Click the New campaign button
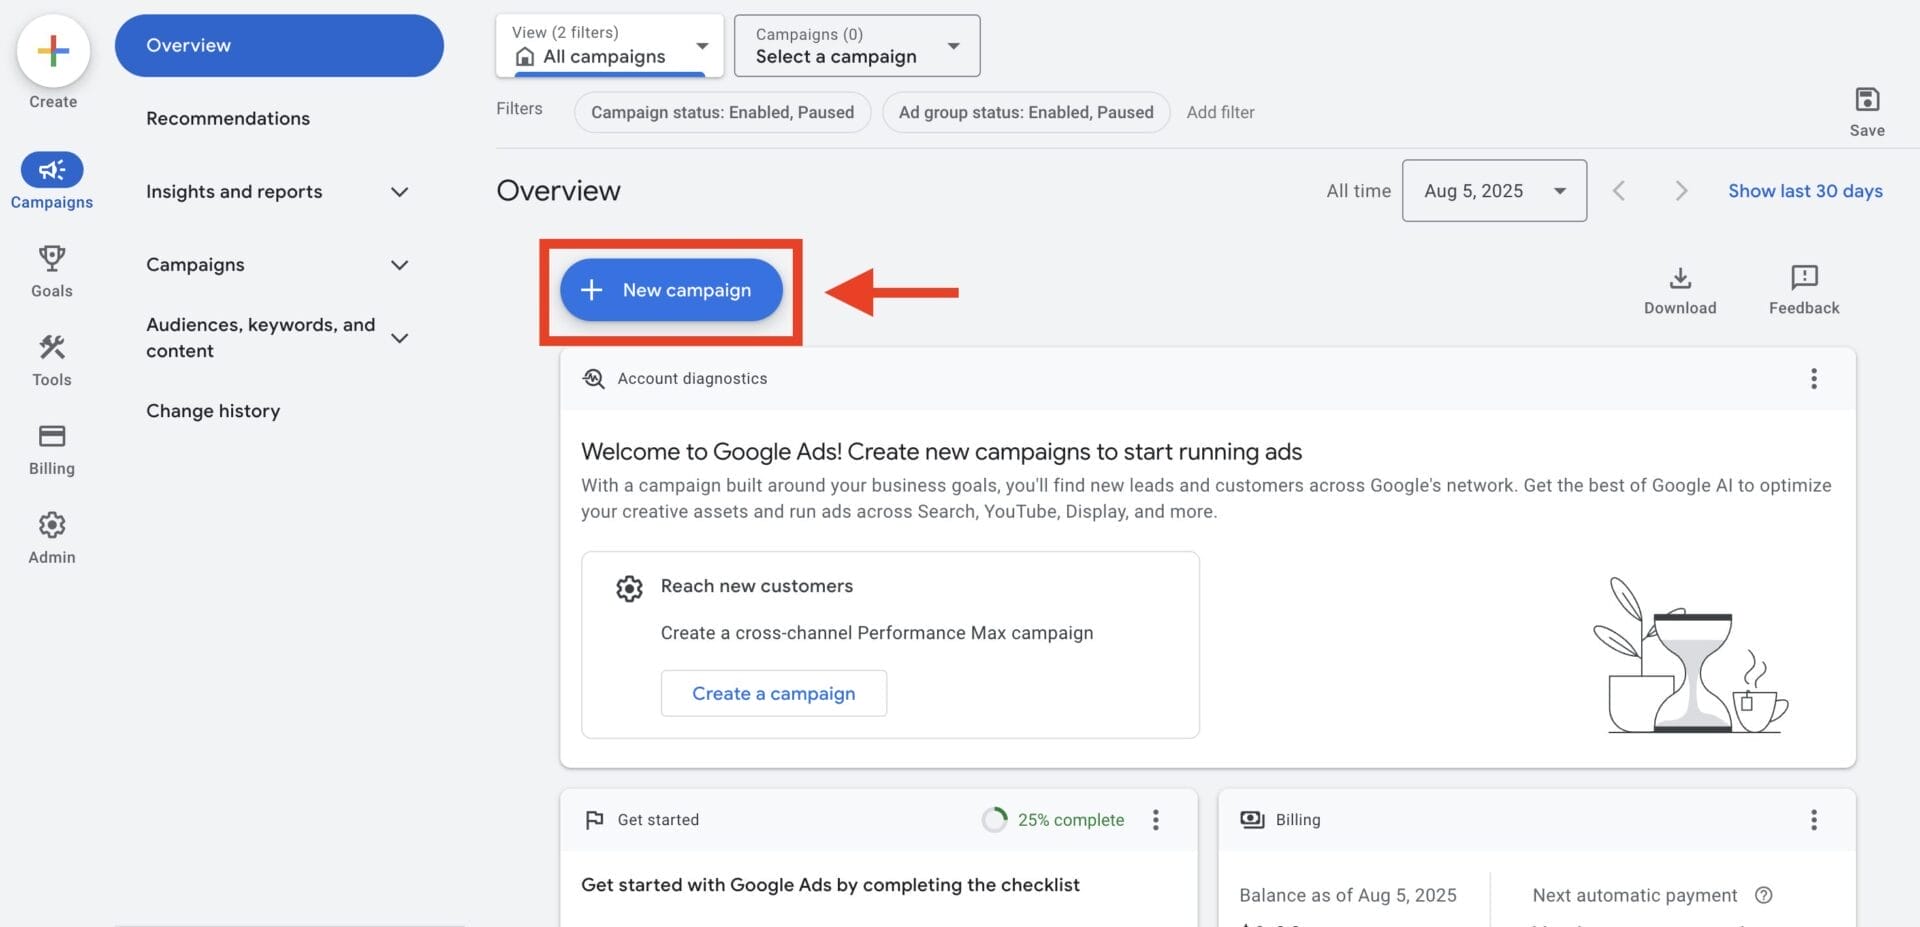 pyautogui.click(x=671, y=290)
